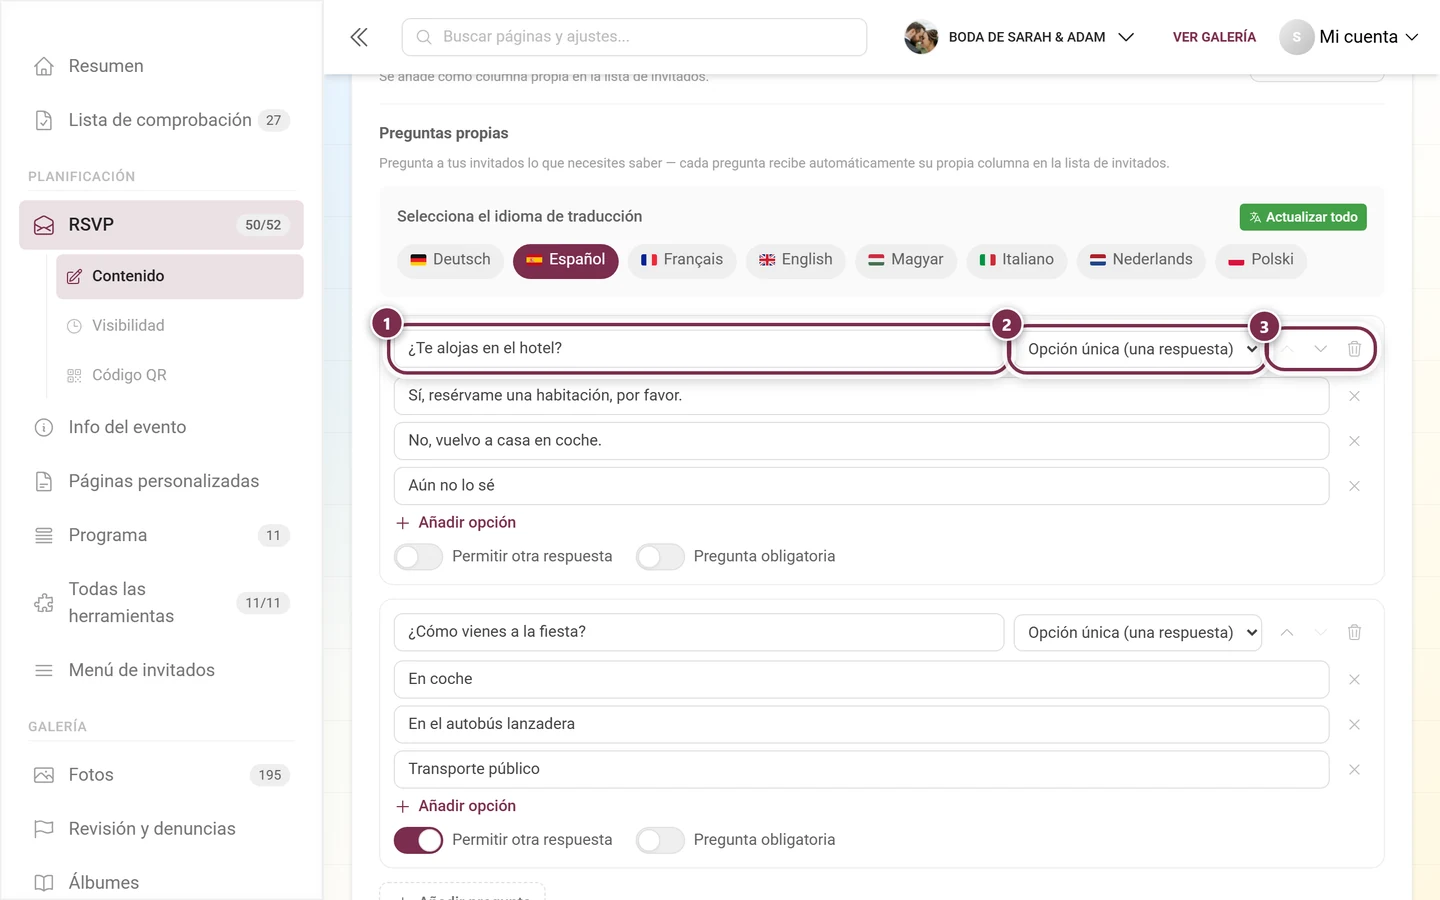Image resolution: width=1440 pixels, height=900 pixels.
Task: Choose Italiano as translation language
Action: tap(1017, 260)
